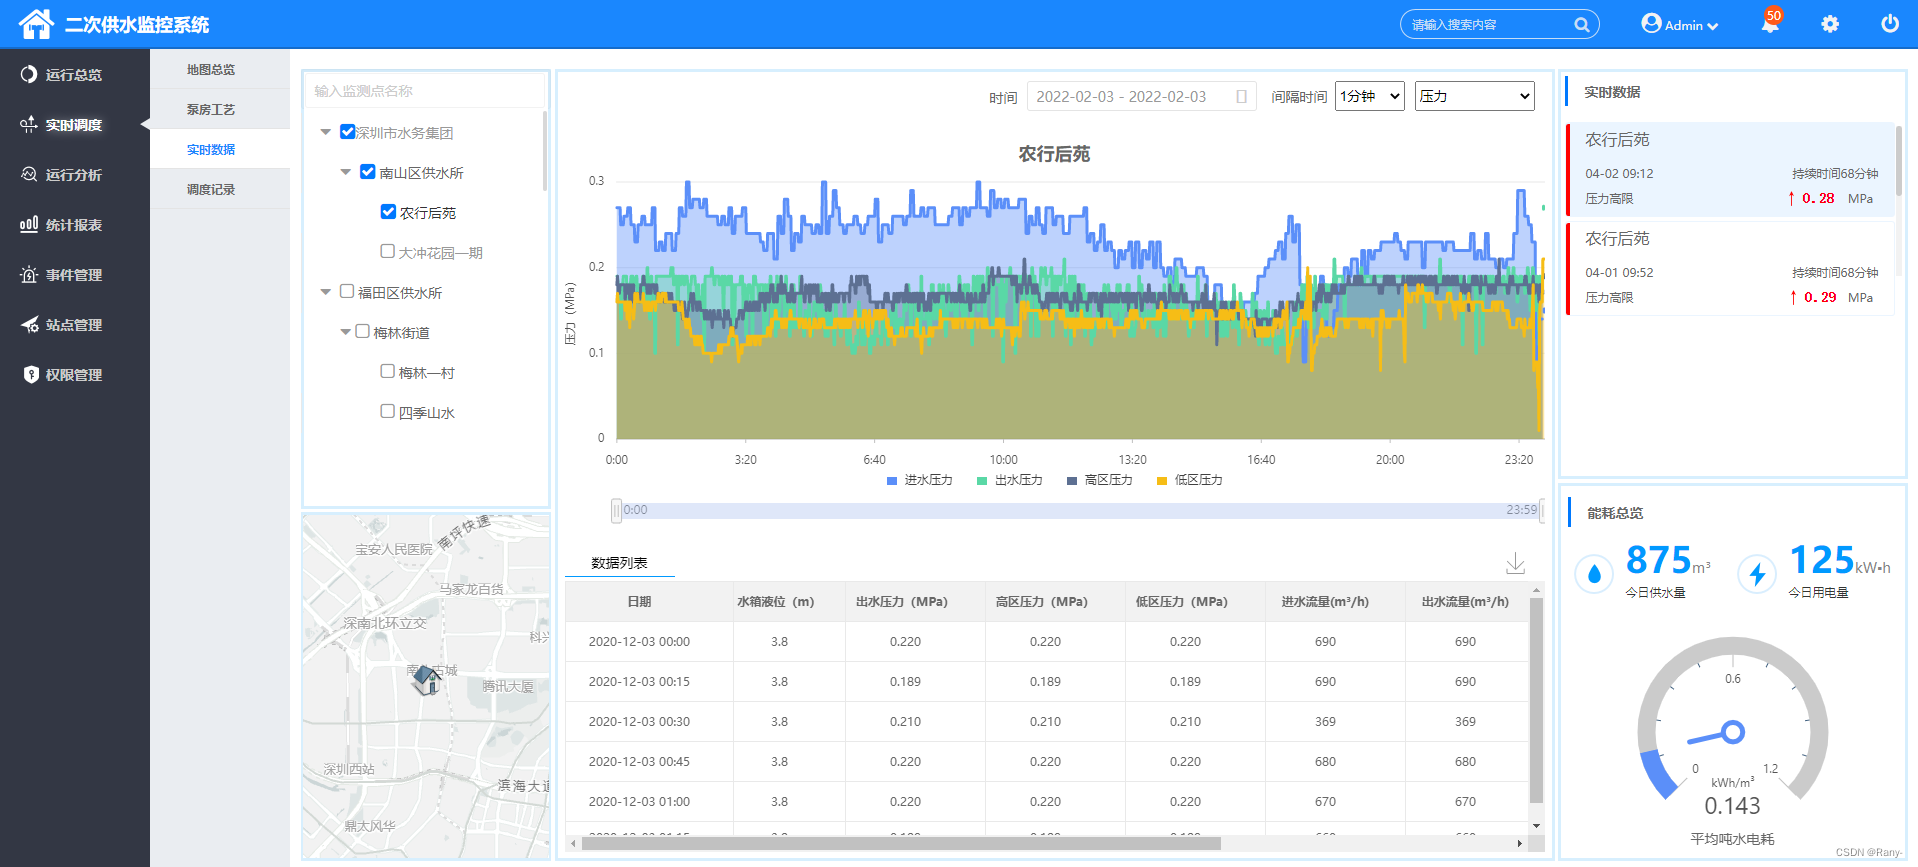Collapse the 梅林街道 tree node

click(345, 332)
